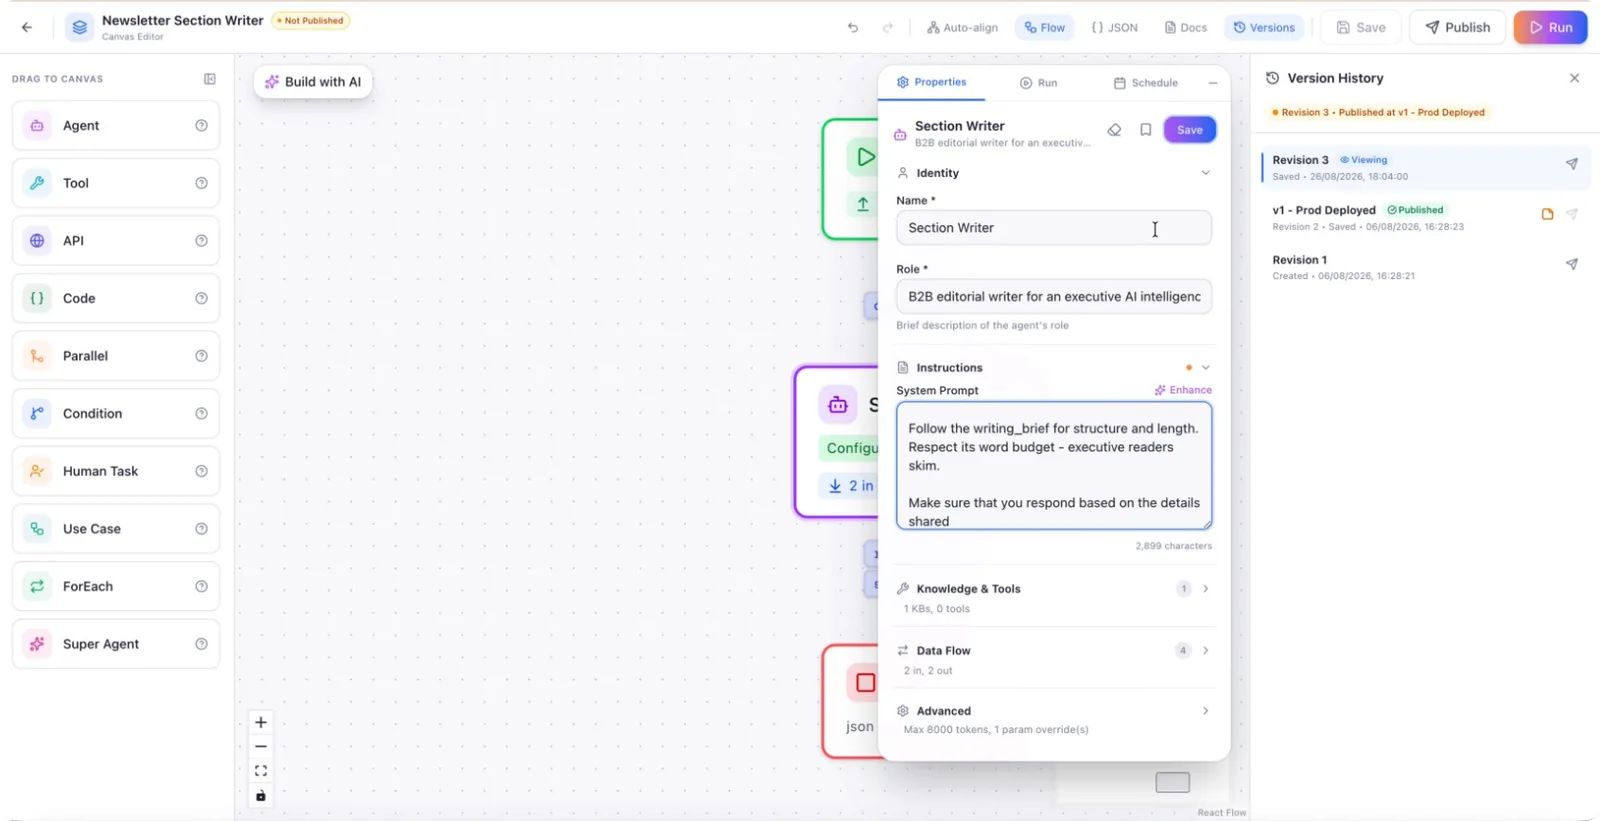Select the Super Agent node type
The height and width of the screenshot is (821, 1600).
pyautogui.click(x=116, y=644)
